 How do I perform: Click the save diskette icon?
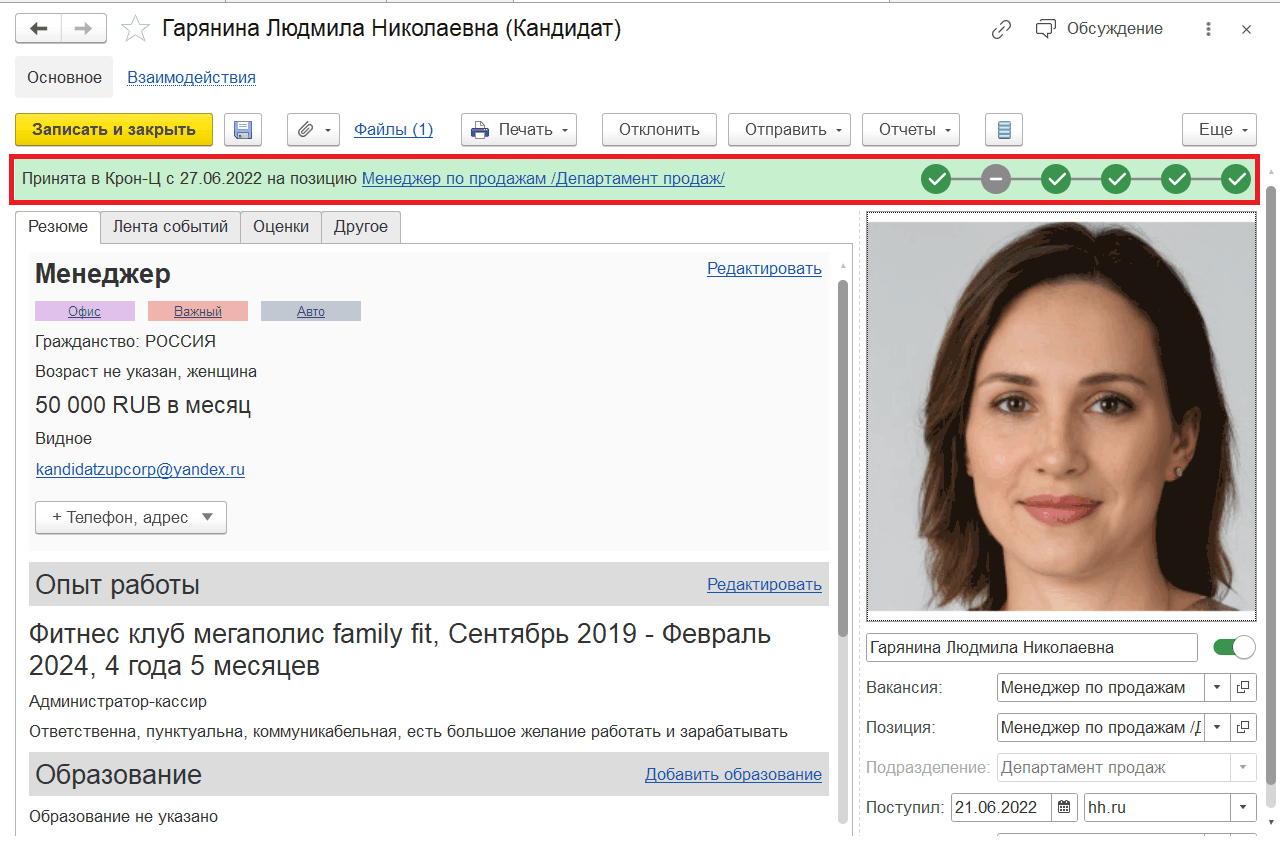pyautogui.click(x=242, y=129)
